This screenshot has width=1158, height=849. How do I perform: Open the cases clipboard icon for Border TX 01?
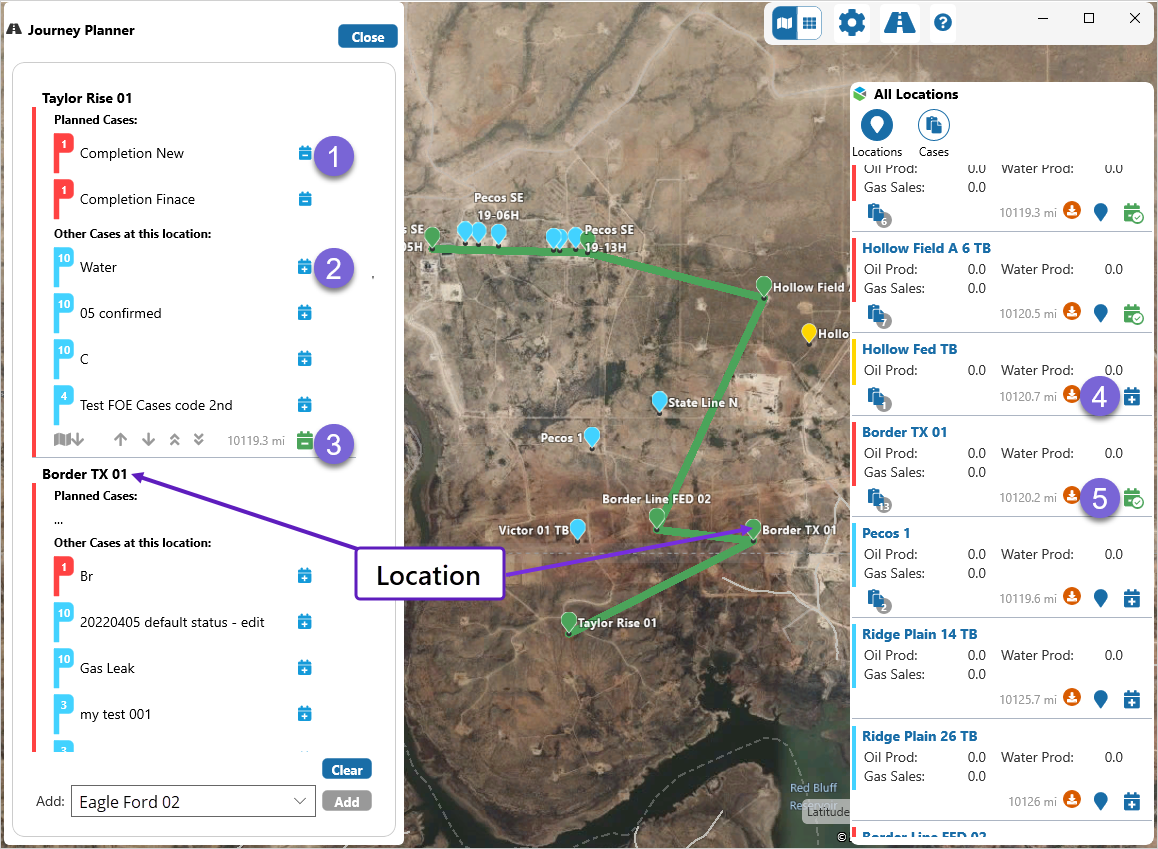pos(877,497)
